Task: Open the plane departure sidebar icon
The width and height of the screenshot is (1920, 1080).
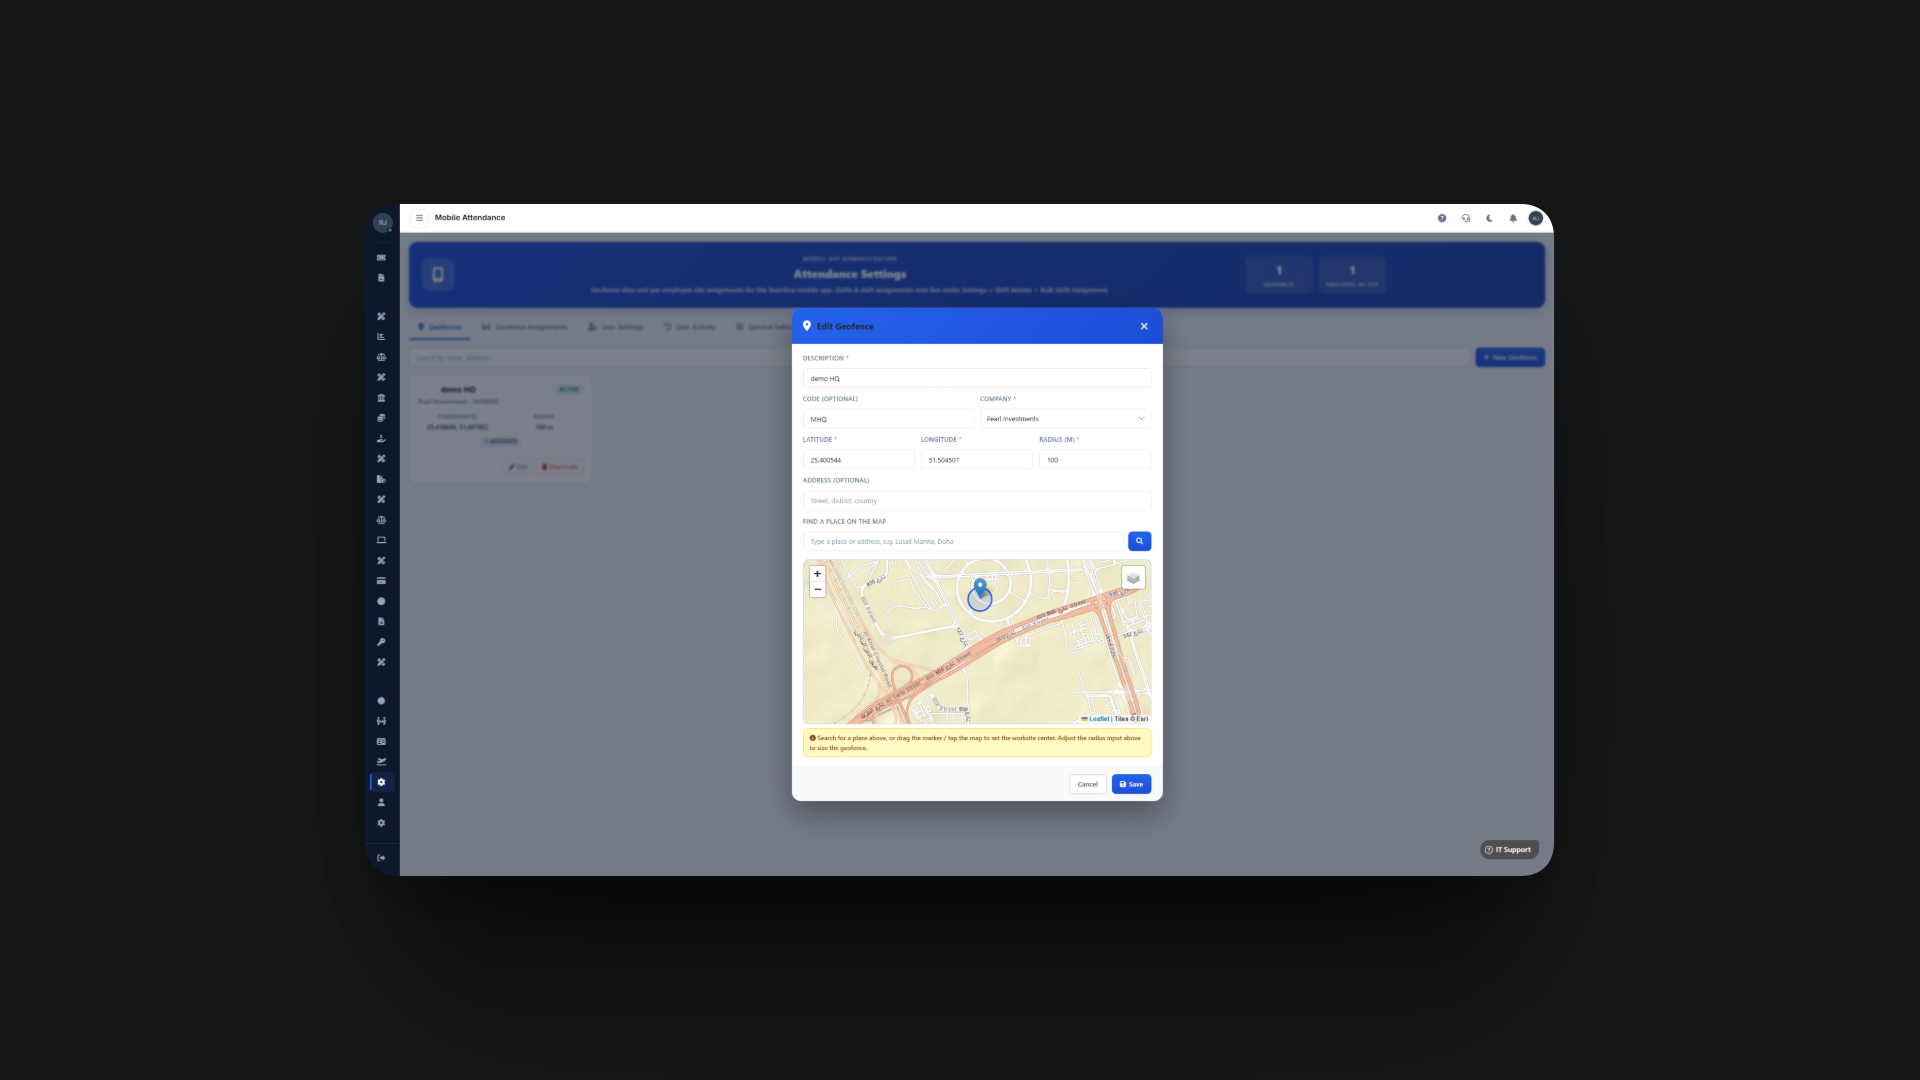Action: [x=381, y=762]
